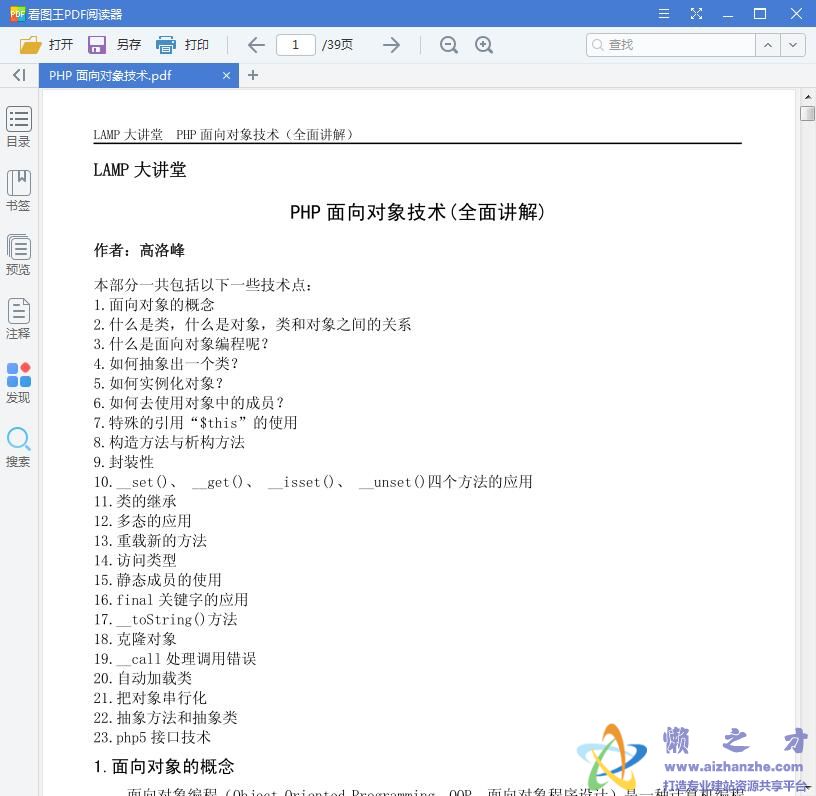
Task: Click the document title PHP 面向对象技术(全面讲解)
Action: [x=417, y=212]
